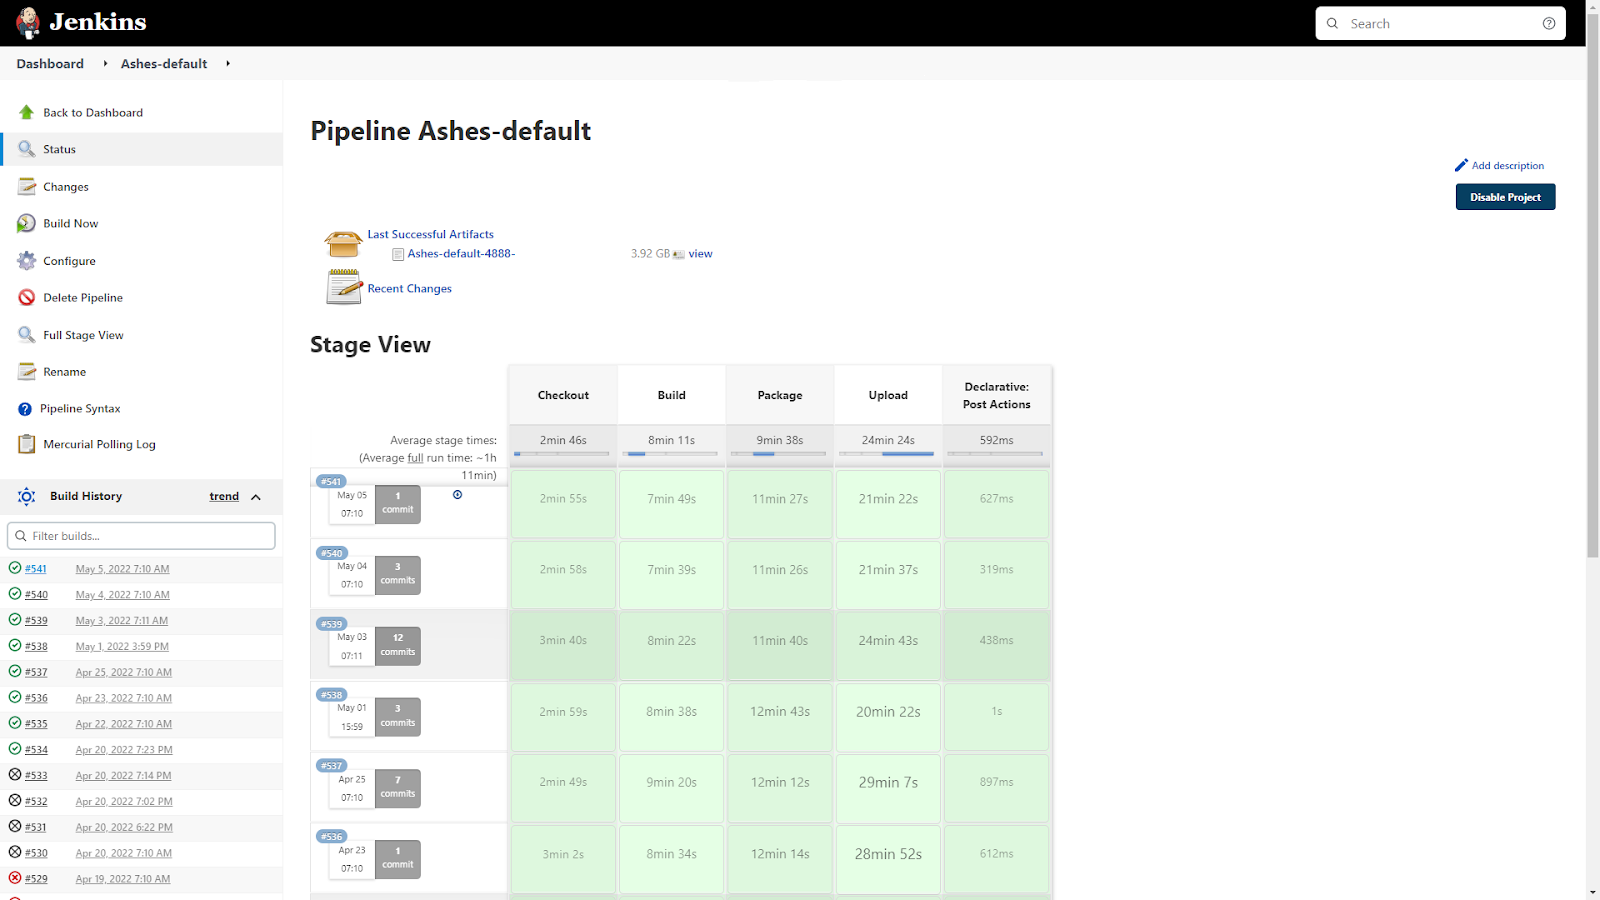Click the Package average time progress bar
Screen dimensions: 1600x900
780,454
